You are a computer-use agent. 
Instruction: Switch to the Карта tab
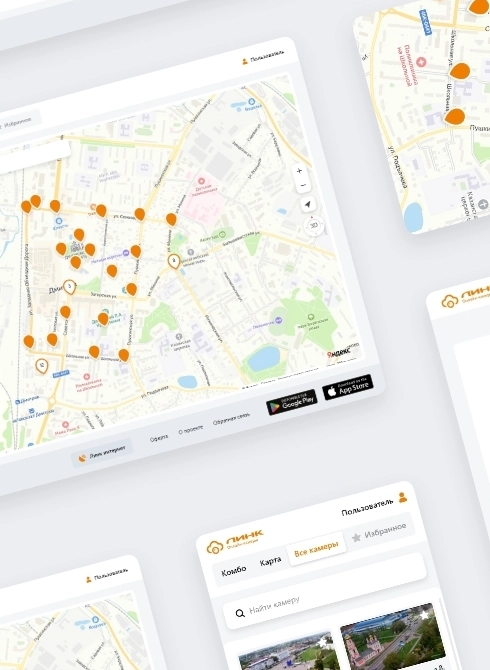point(270,561)
